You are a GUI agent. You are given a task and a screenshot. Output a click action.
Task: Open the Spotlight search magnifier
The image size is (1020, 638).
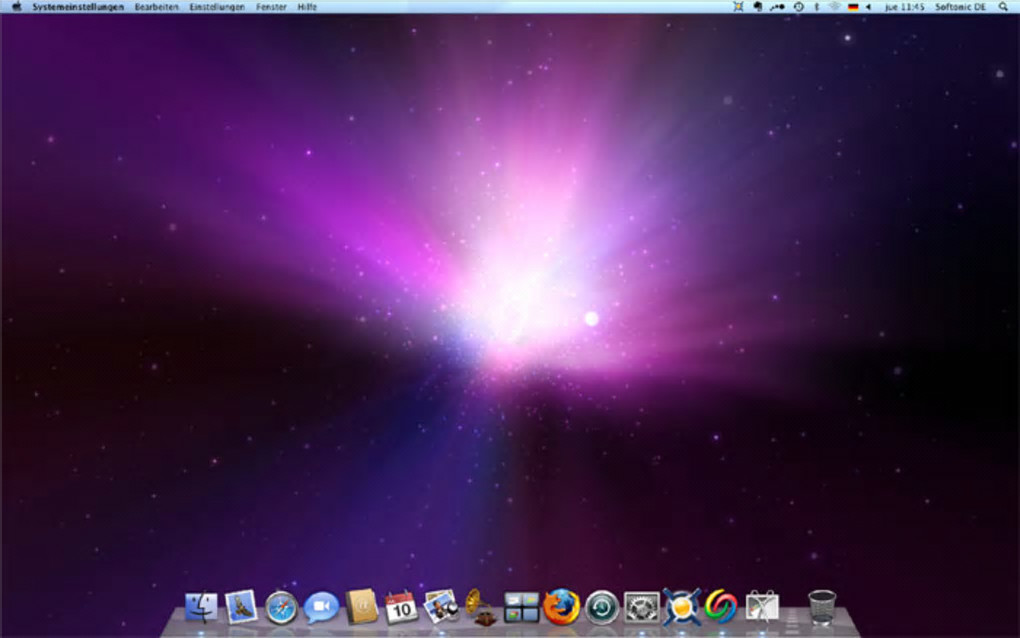tap(1003, 7)
